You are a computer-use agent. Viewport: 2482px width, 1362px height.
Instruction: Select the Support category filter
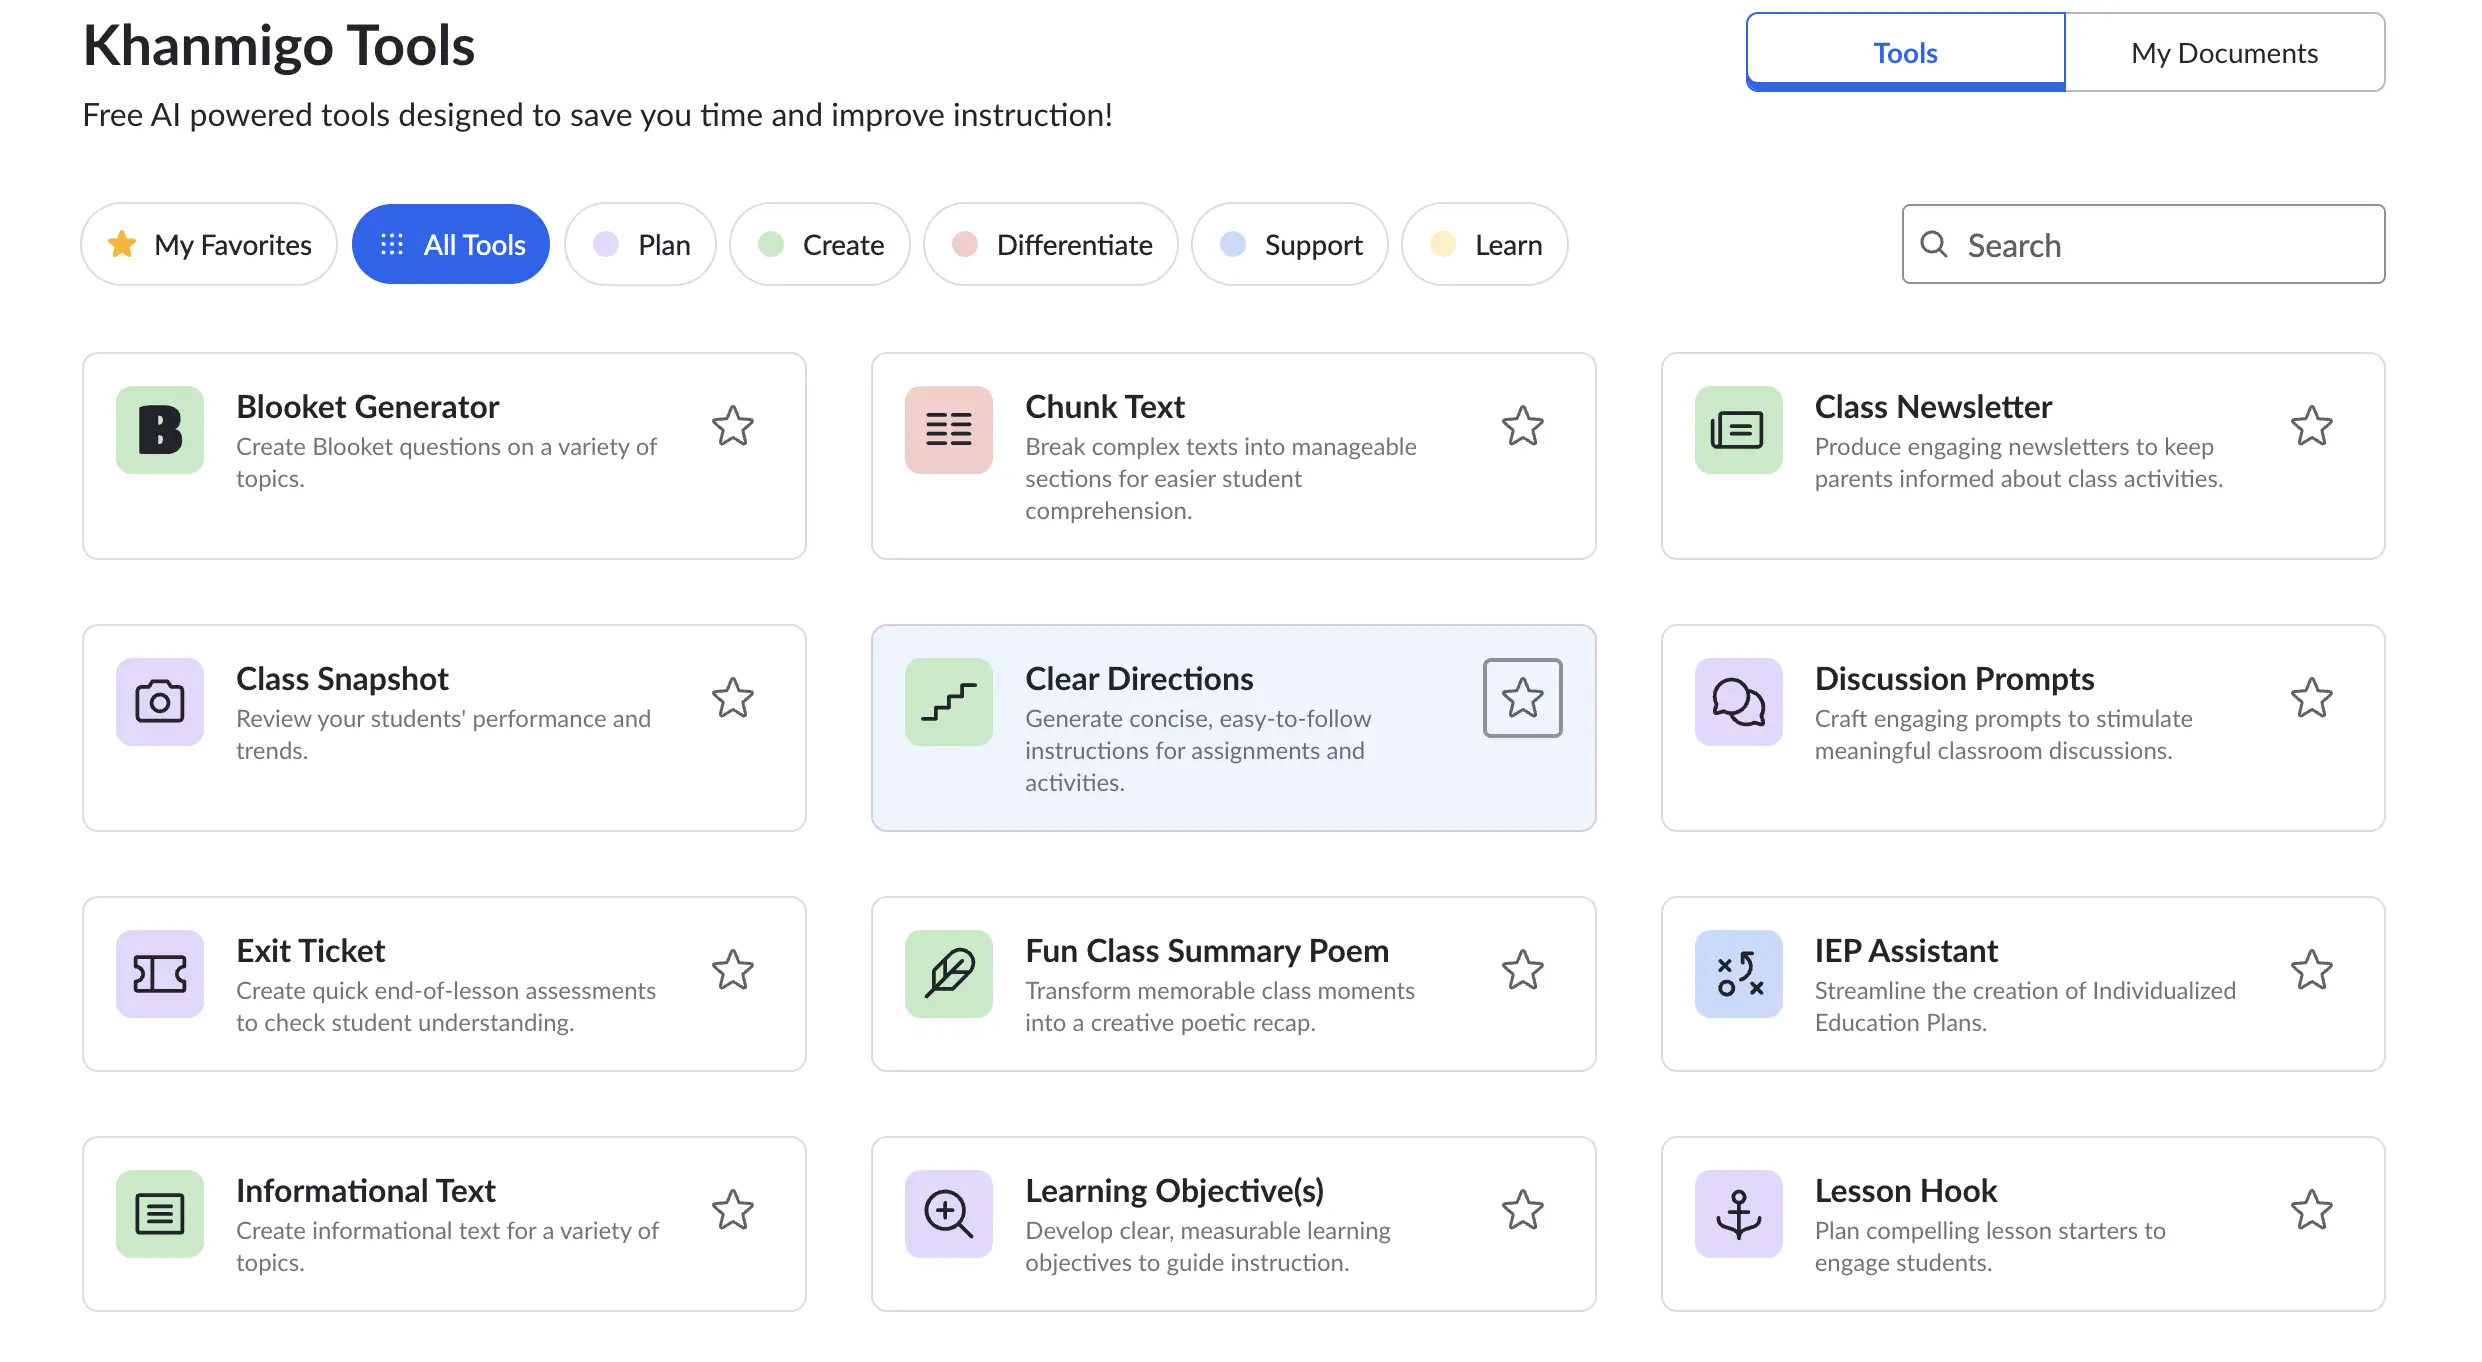[x=1290, y=244]
